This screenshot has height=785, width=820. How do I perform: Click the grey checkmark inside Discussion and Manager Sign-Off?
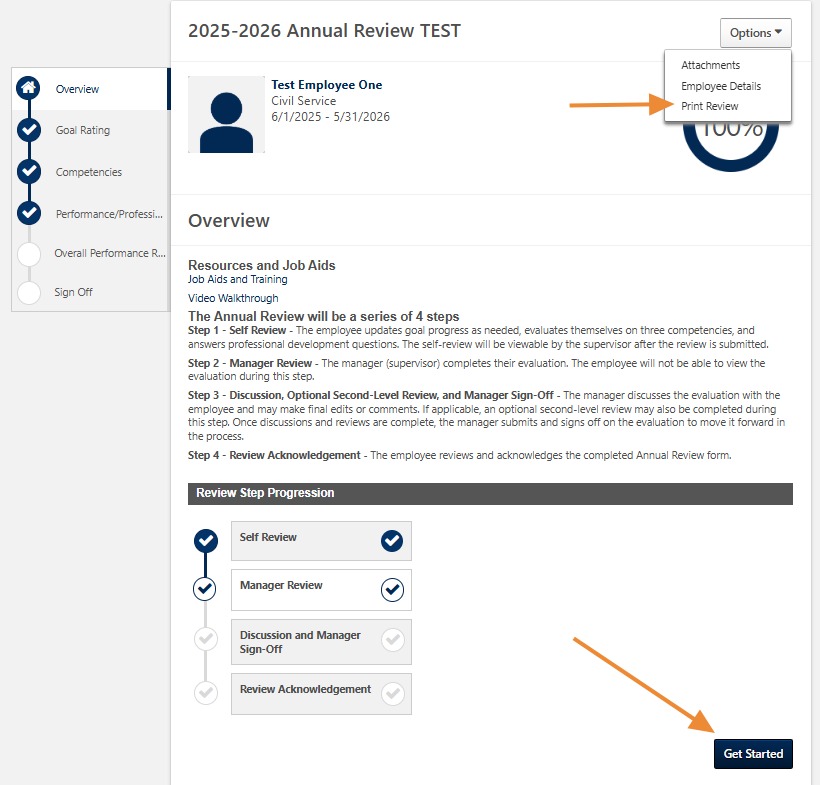tap(393, 640)
